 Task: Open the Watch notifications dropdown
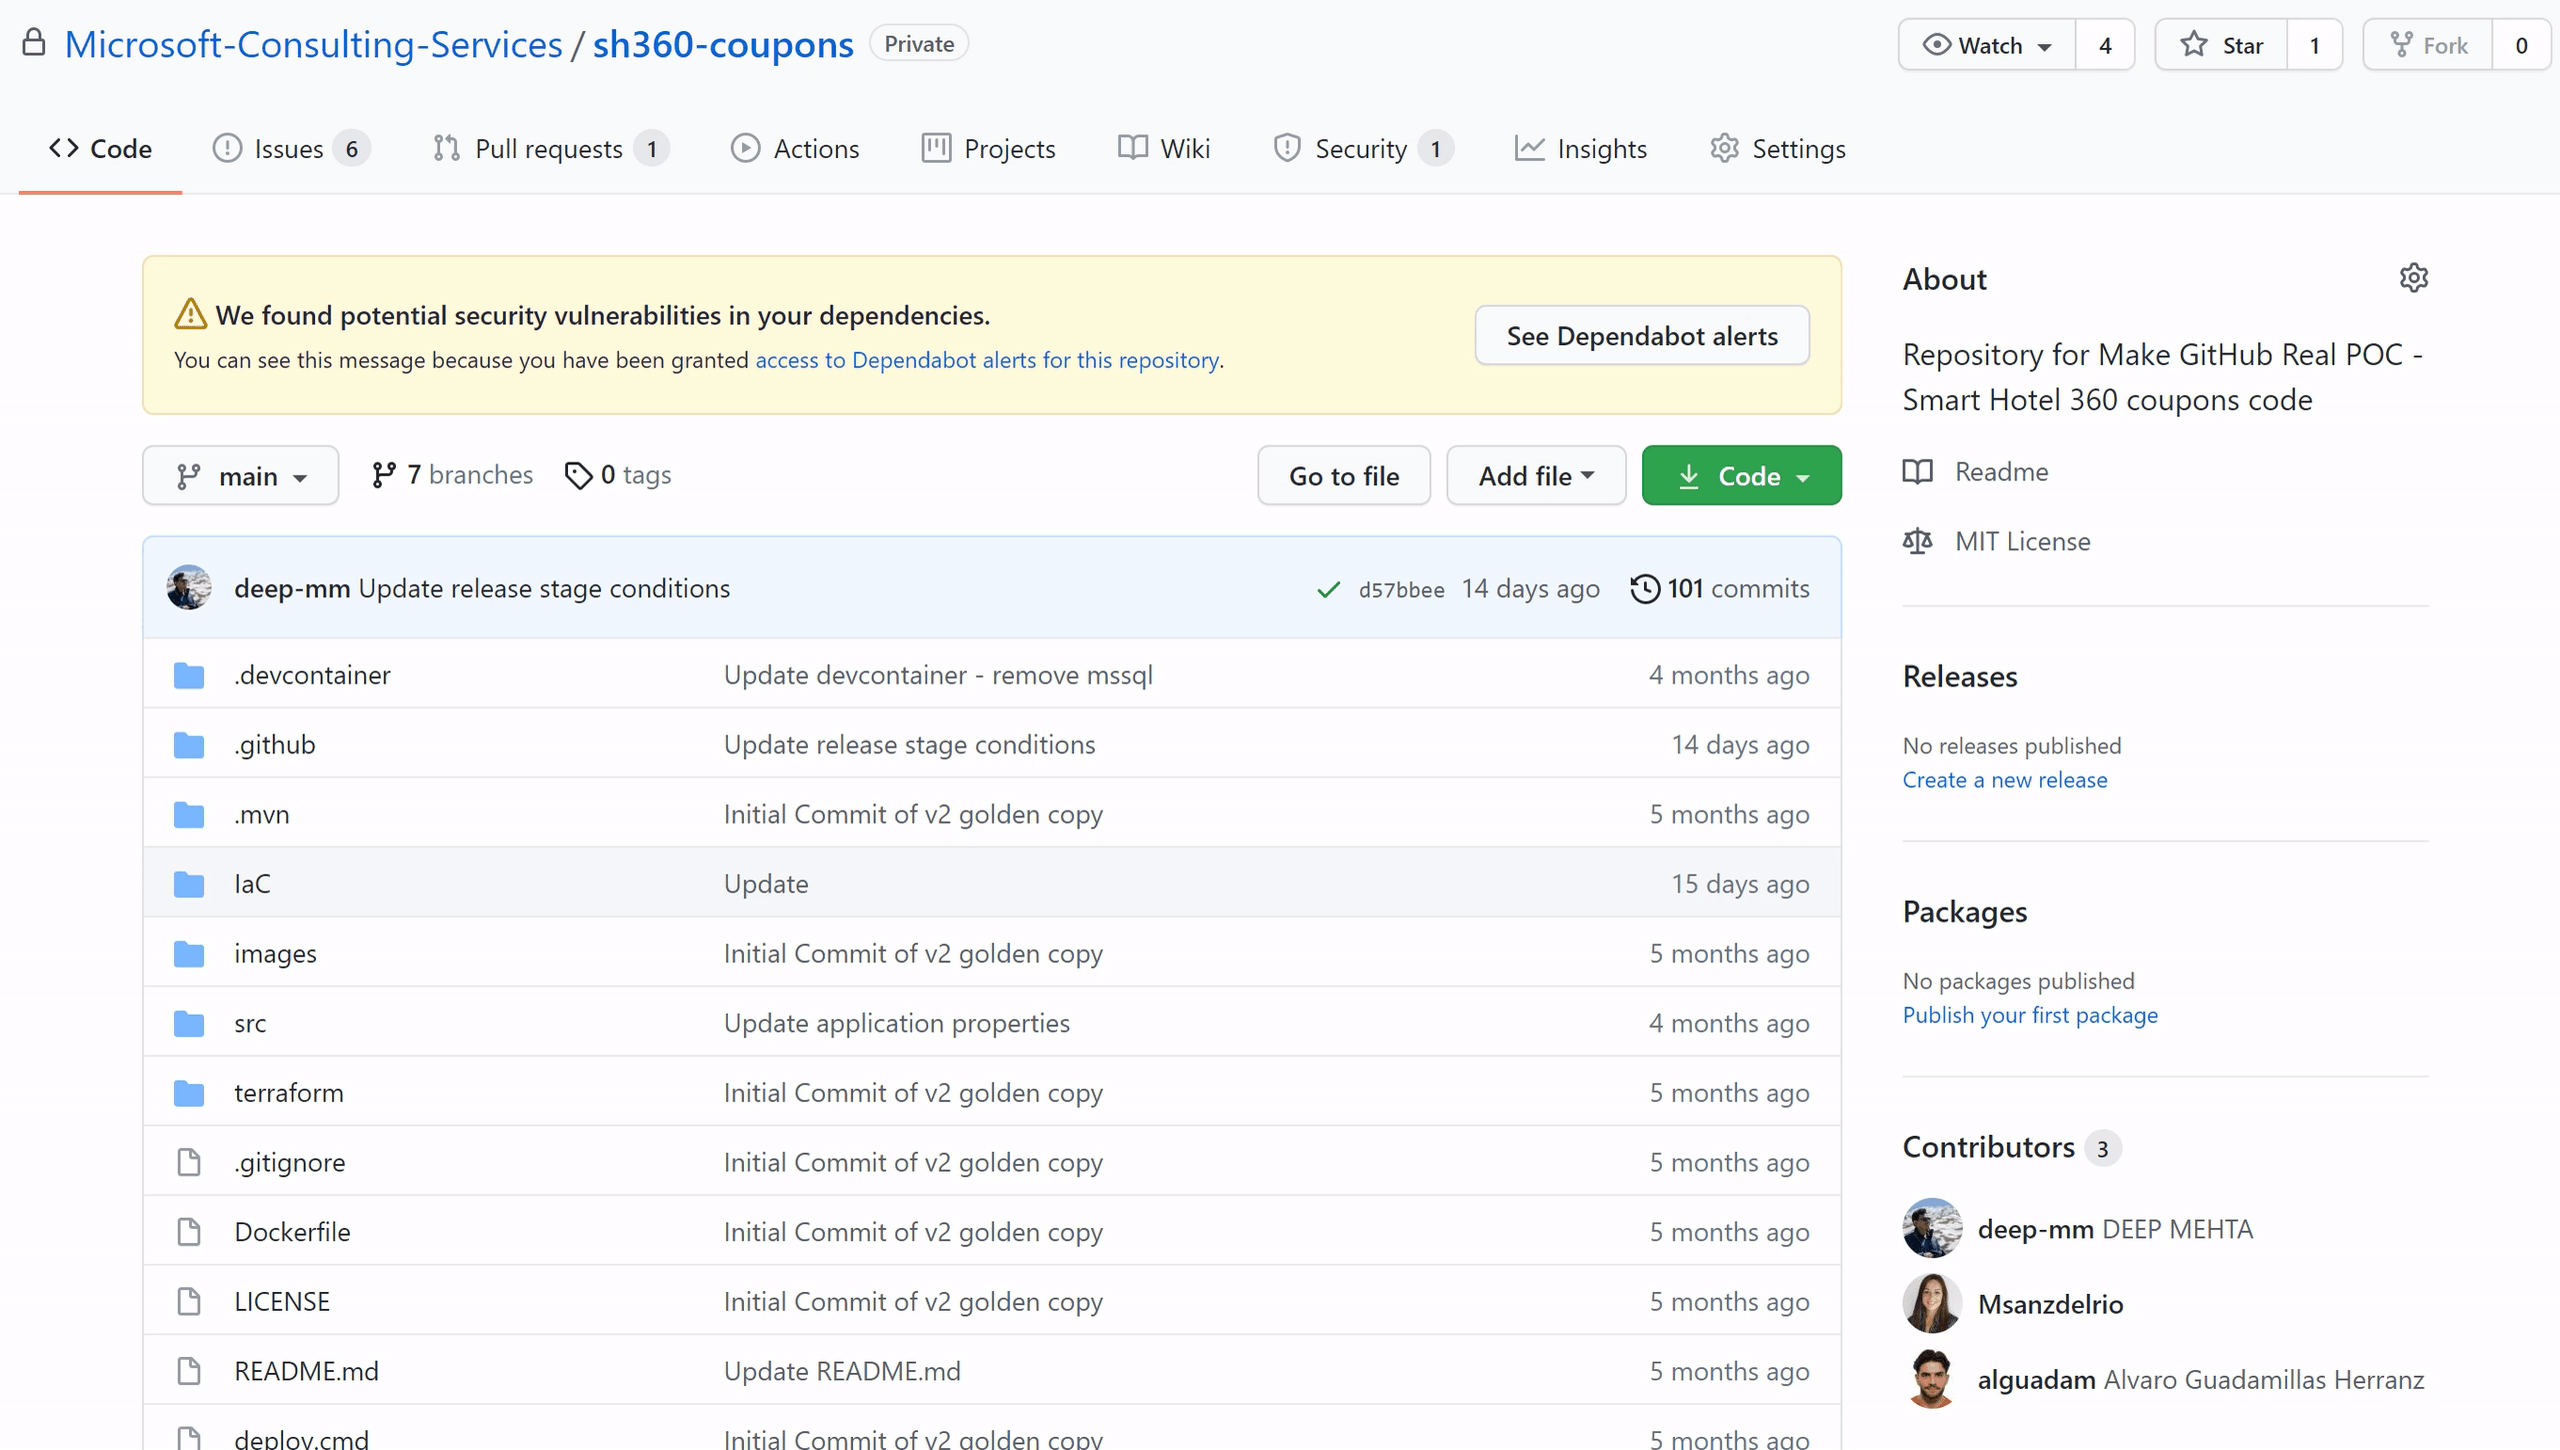tap(1987, 45)
